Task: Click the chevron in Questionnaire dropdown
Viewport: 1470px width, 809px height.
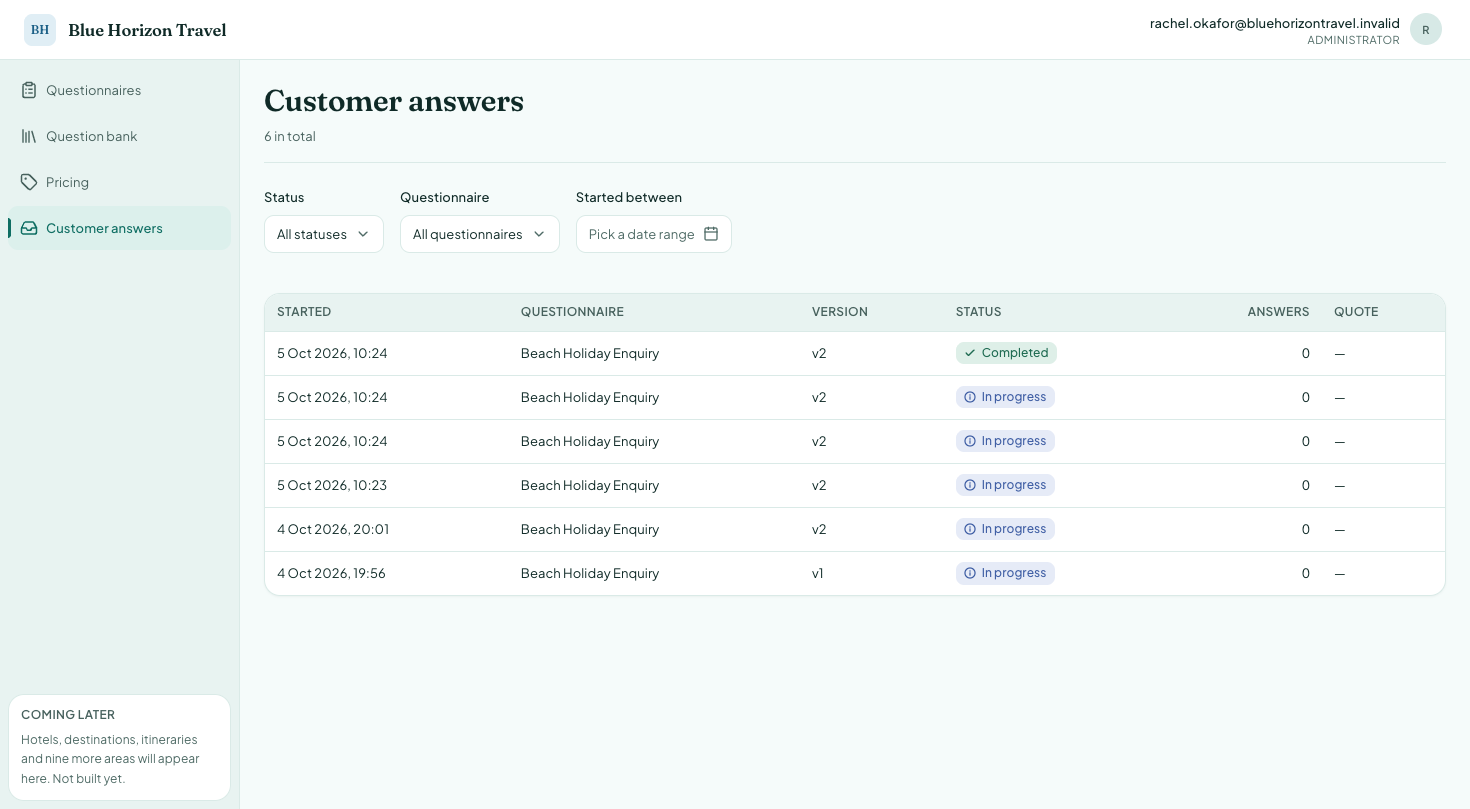Action: coord(539,234)
